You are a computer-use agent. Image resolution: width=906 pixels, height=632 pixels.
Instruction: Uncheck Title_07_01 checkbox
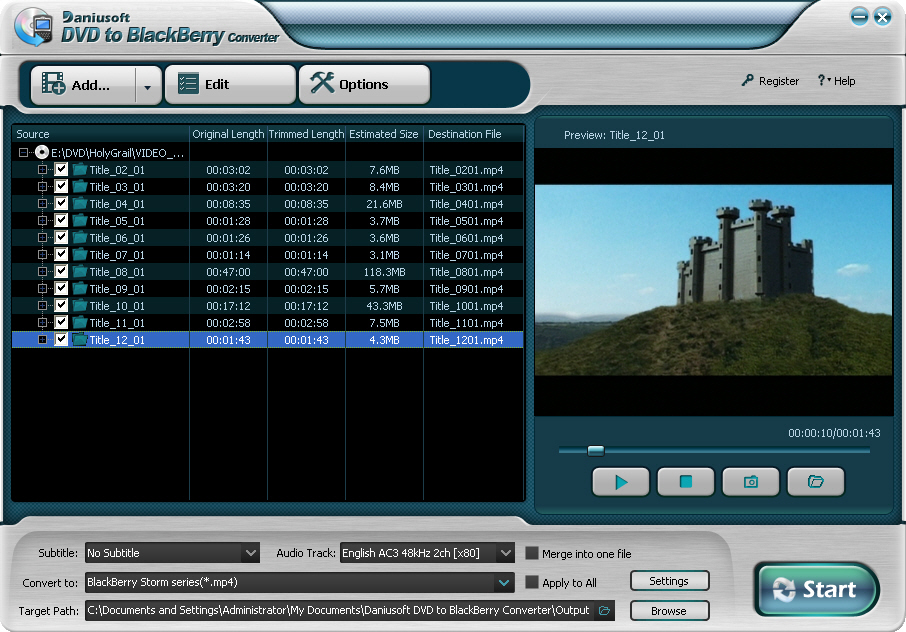tap(61, 254)
